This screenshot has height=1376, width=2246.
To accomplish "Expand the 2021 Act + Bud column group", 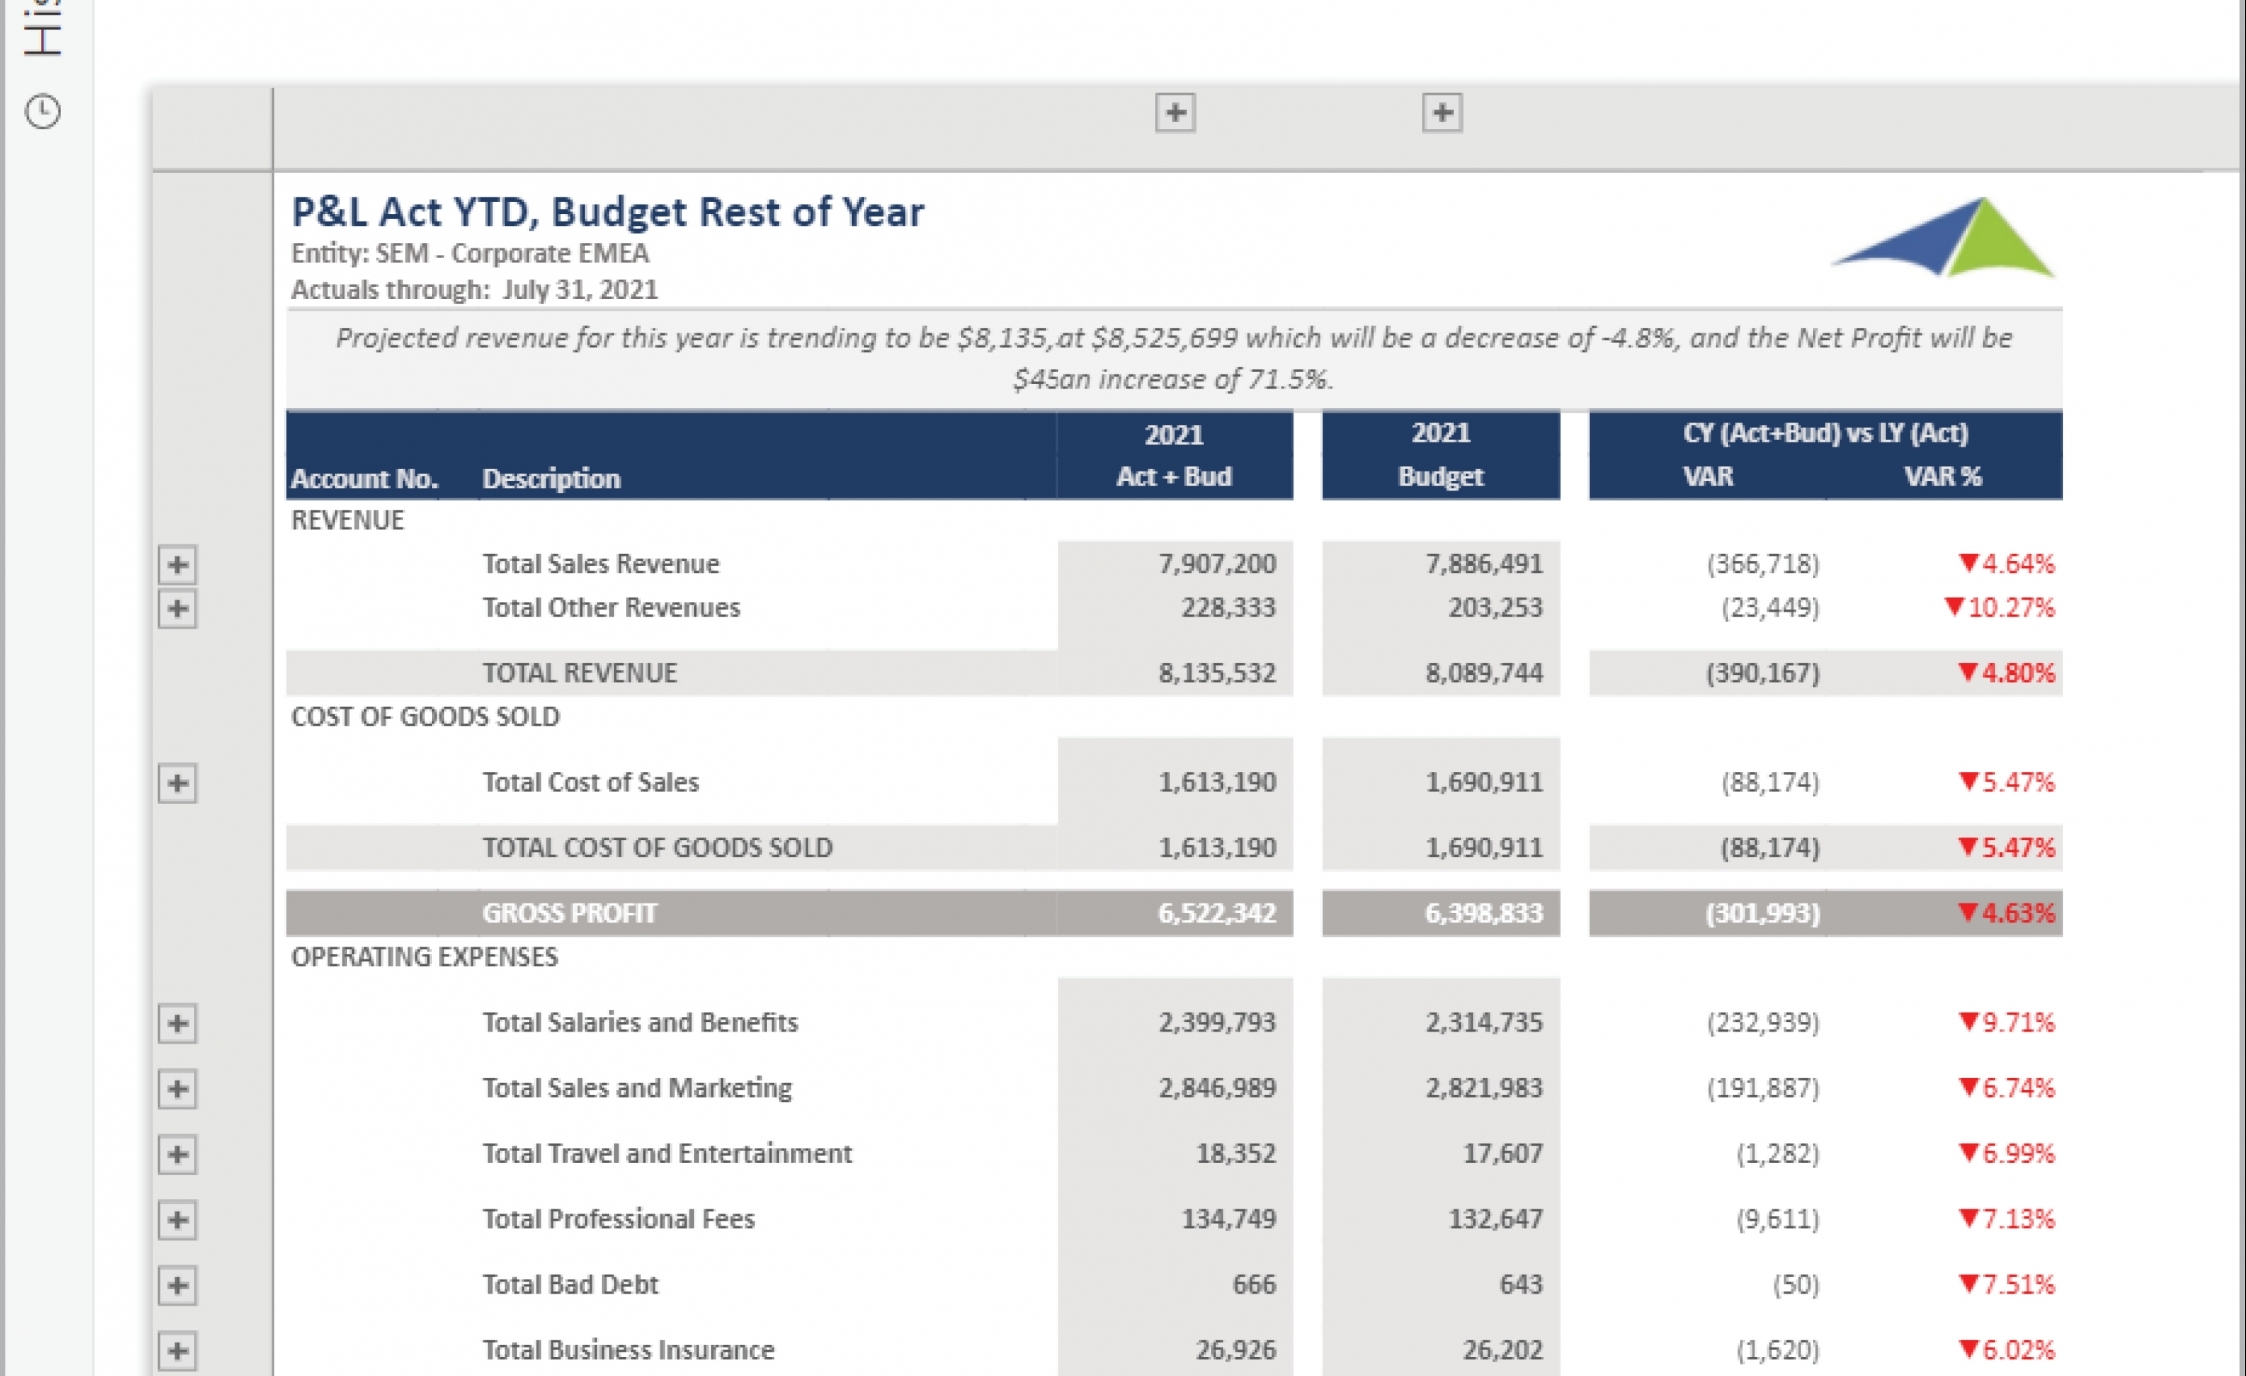I will [x=1175, y=113].
